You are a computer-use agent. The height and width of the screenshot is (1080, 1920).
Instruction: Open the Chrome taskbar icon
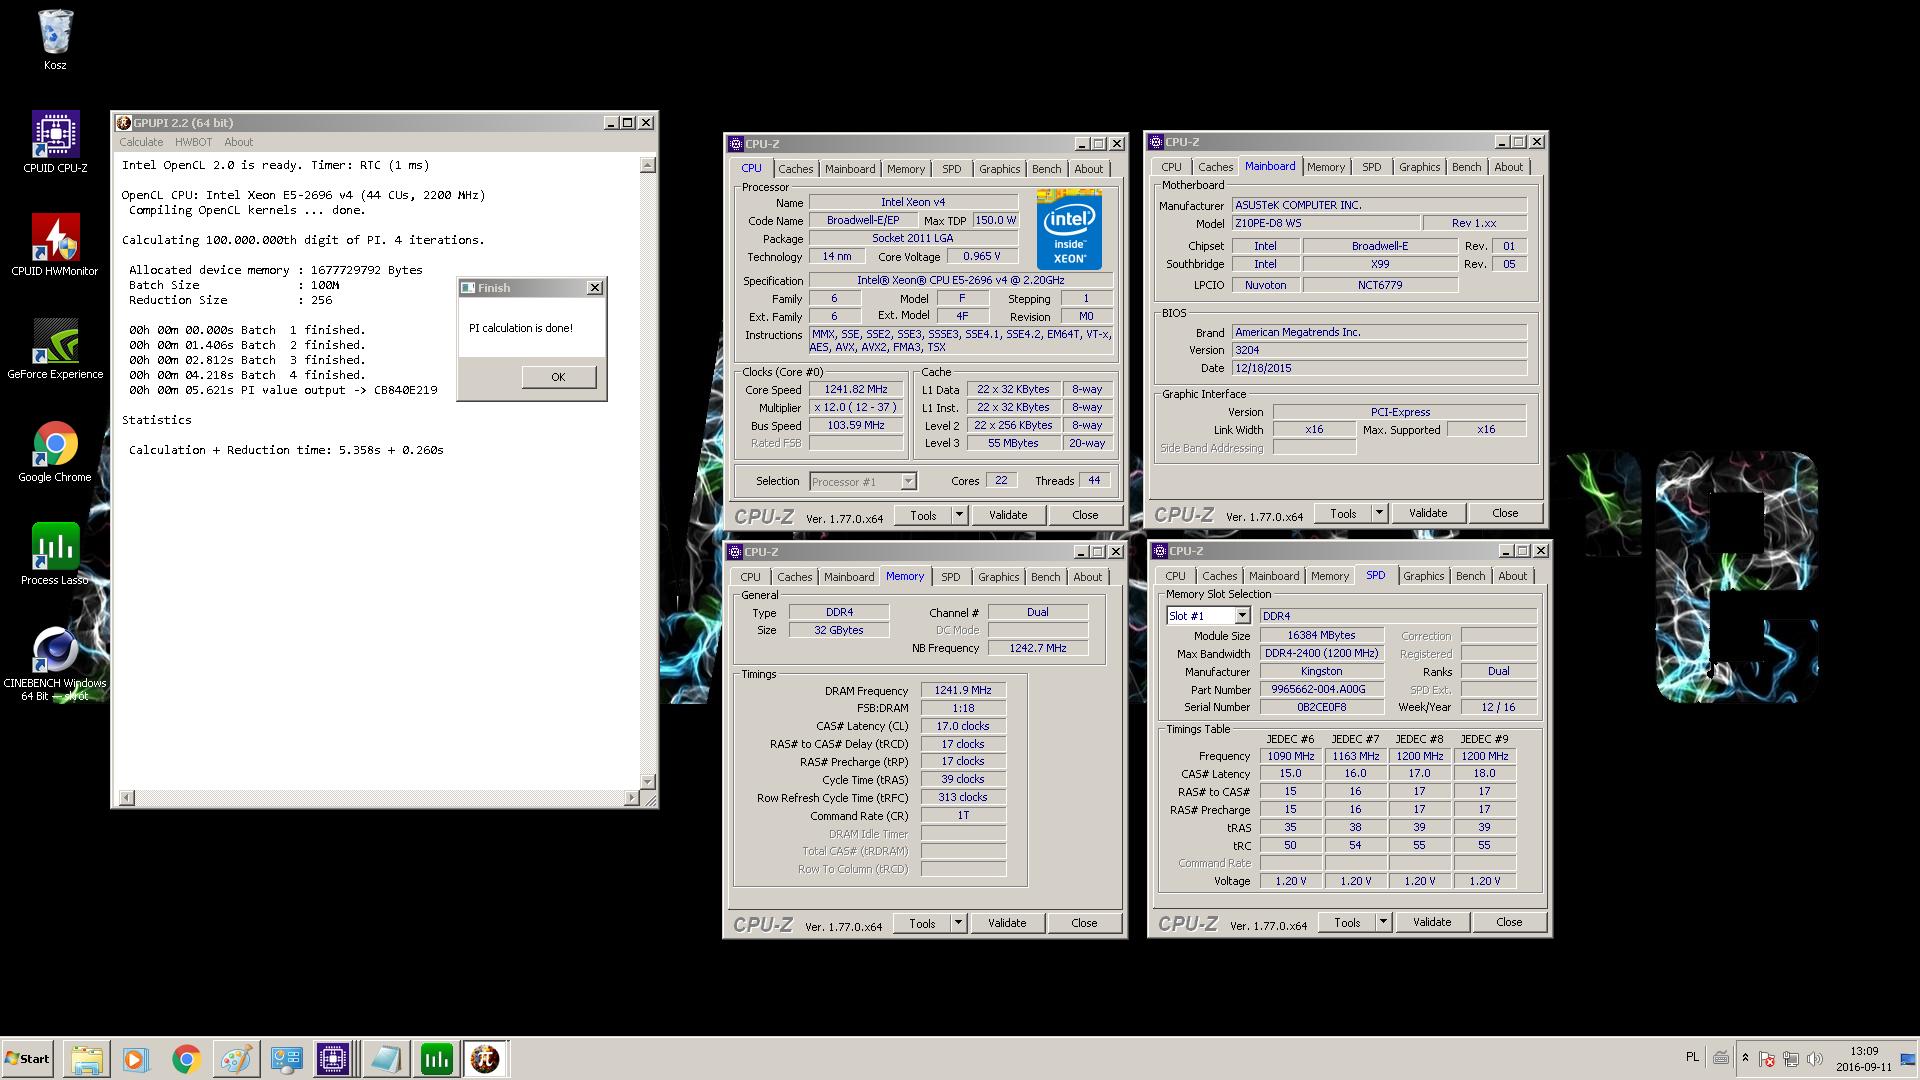coord(186,1059)
